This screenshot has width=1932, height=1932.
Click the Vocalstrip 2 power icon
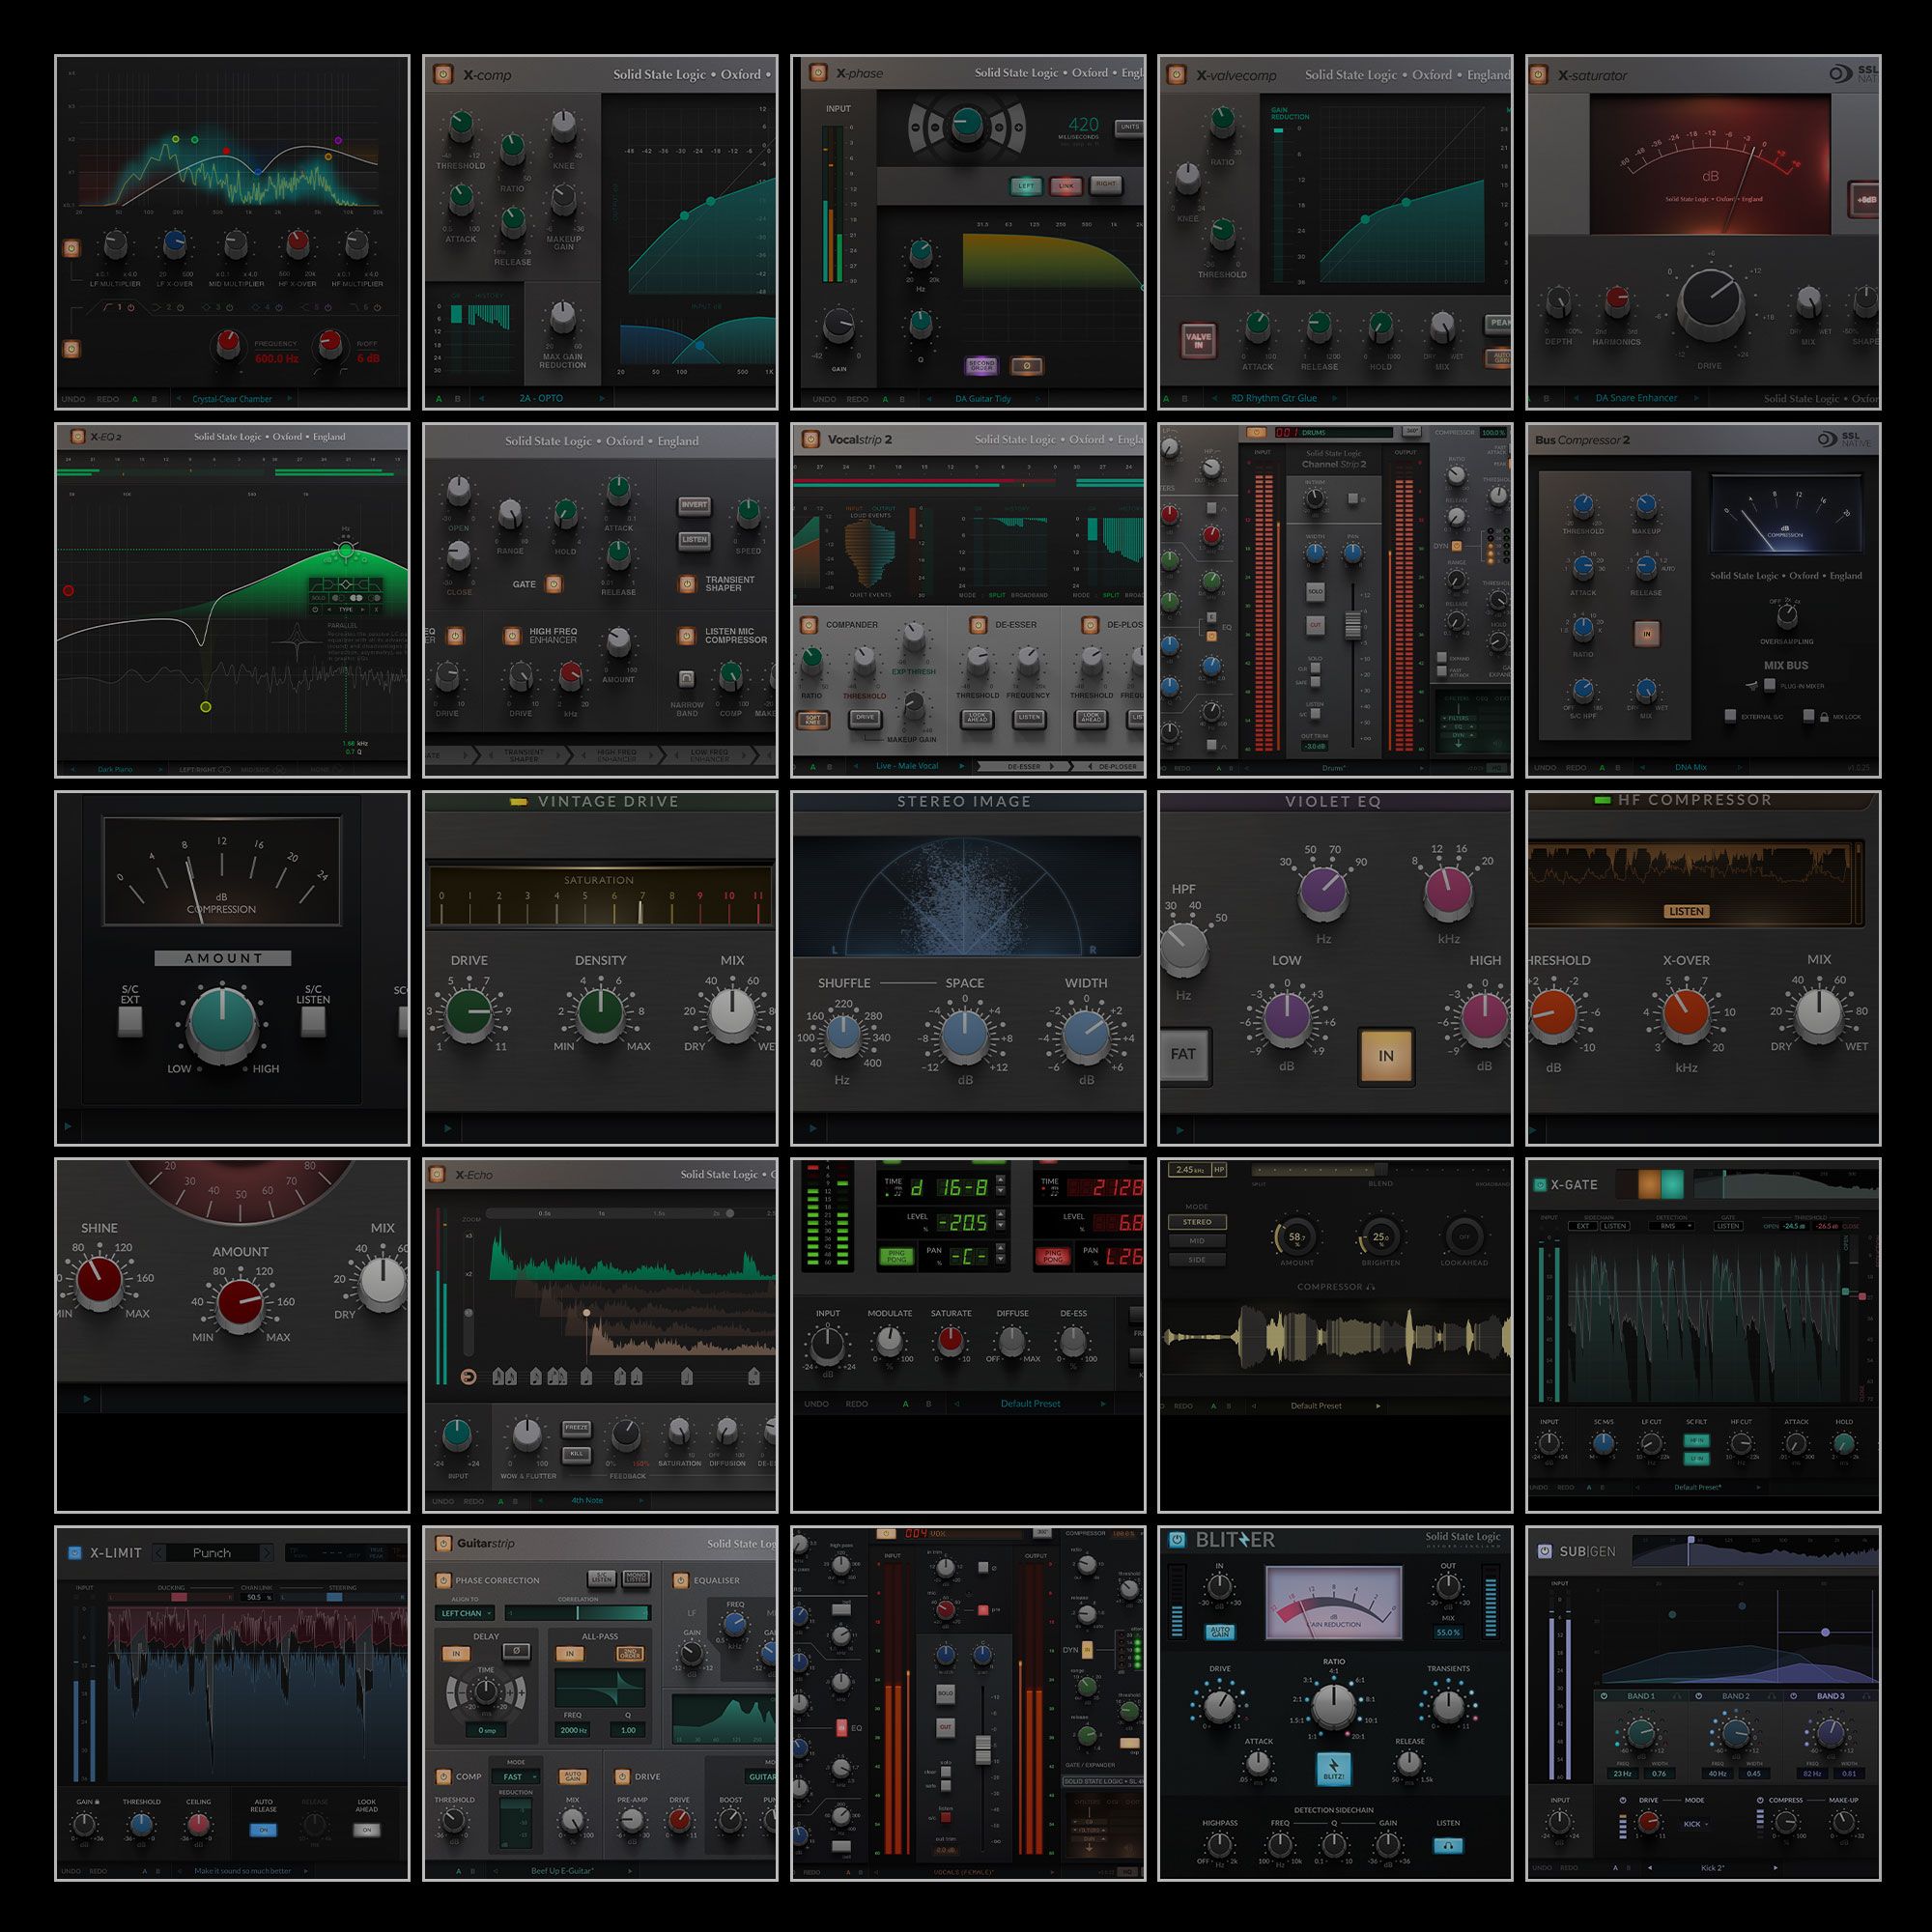coord(811,439)
